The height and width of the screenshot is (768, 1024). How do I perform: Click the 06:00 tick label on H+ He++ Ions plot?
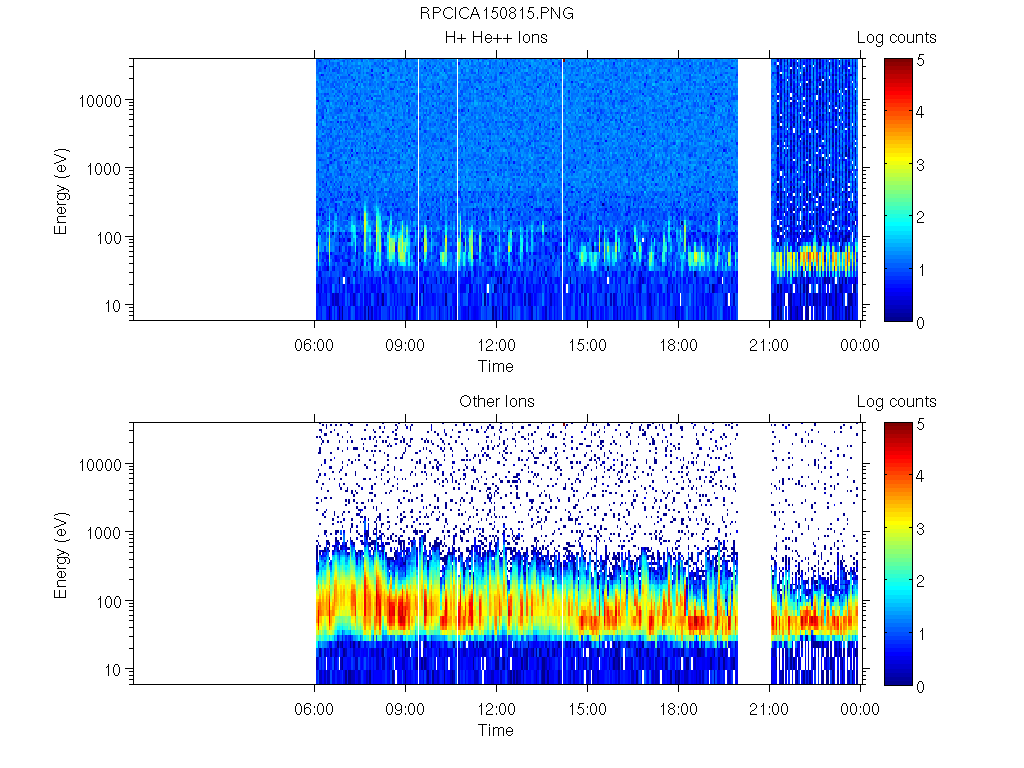pos(314,345)
